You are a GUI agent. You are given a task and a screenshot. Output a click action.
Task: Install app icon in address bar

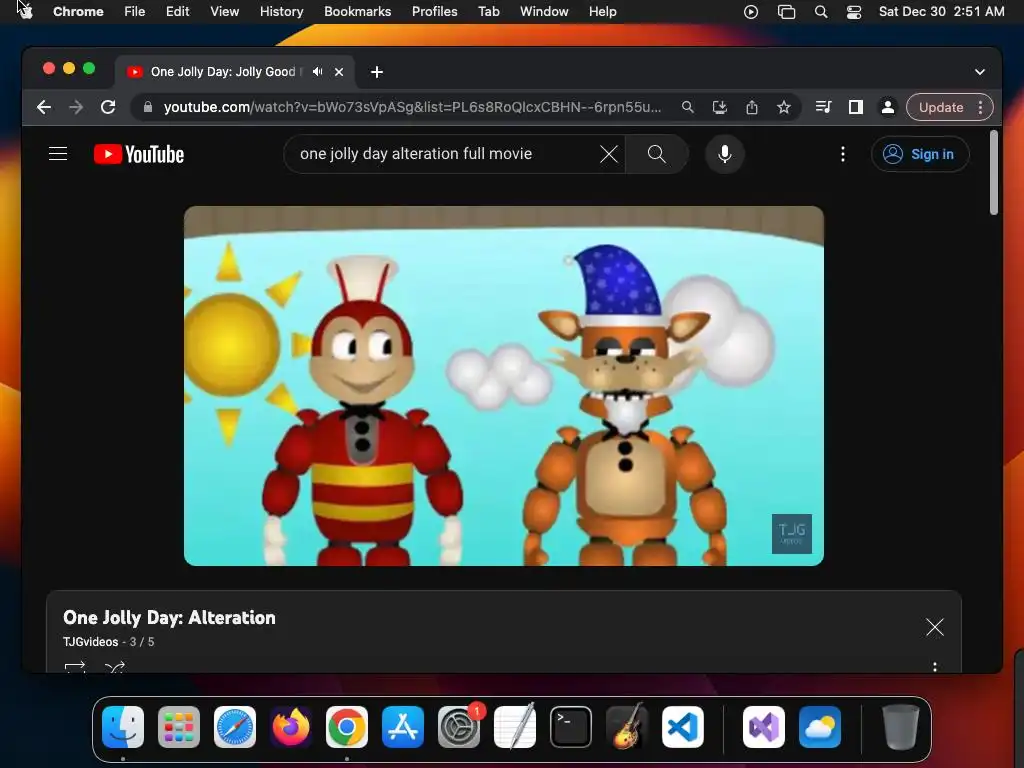coord(720,107)
